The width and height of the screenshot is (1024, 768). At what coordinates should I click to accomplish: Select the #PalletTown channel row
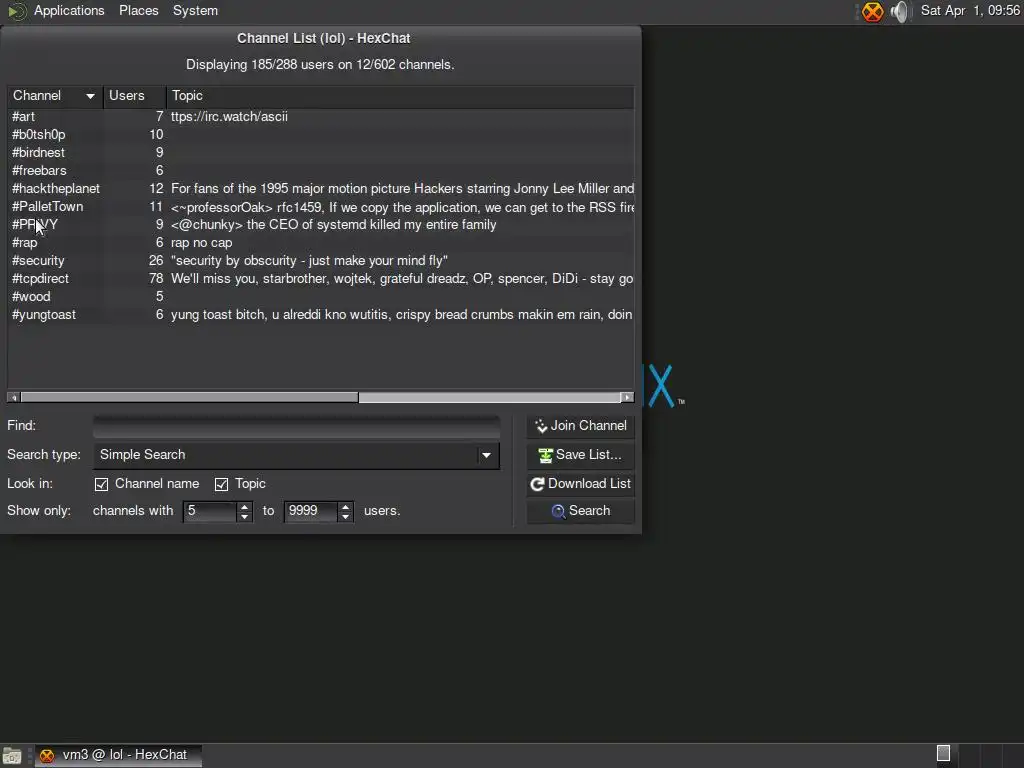pos(320,206)
